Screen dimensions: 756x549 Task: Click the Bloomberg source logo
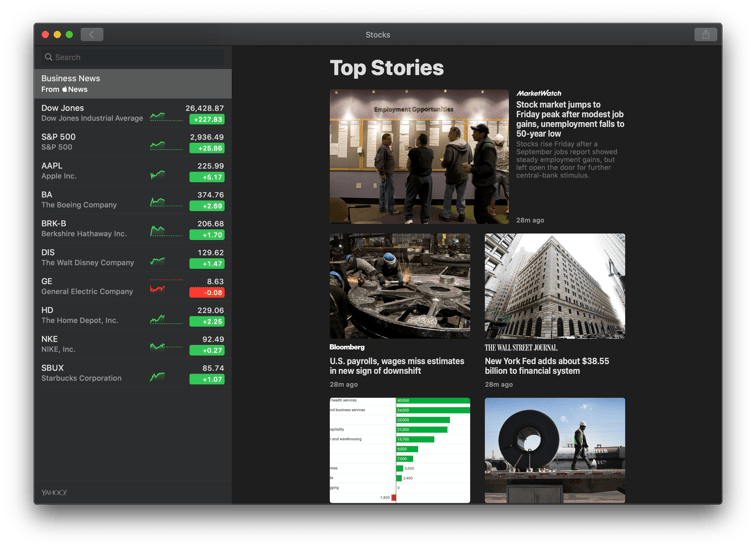347,347
